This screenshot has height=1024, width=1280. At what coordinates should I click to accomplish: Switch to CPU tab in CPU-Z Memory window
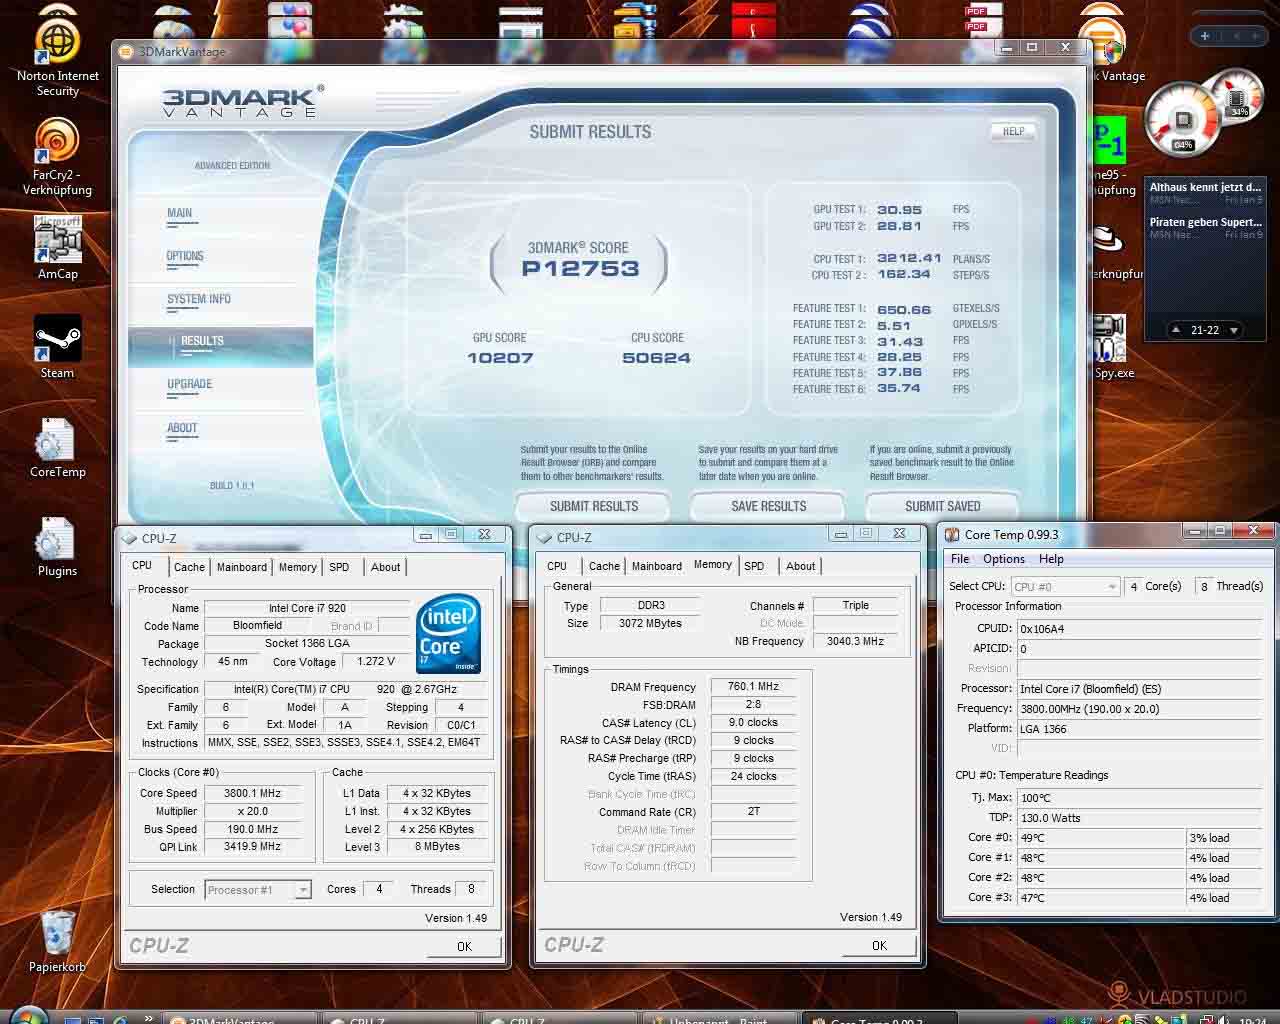(557, 566)
